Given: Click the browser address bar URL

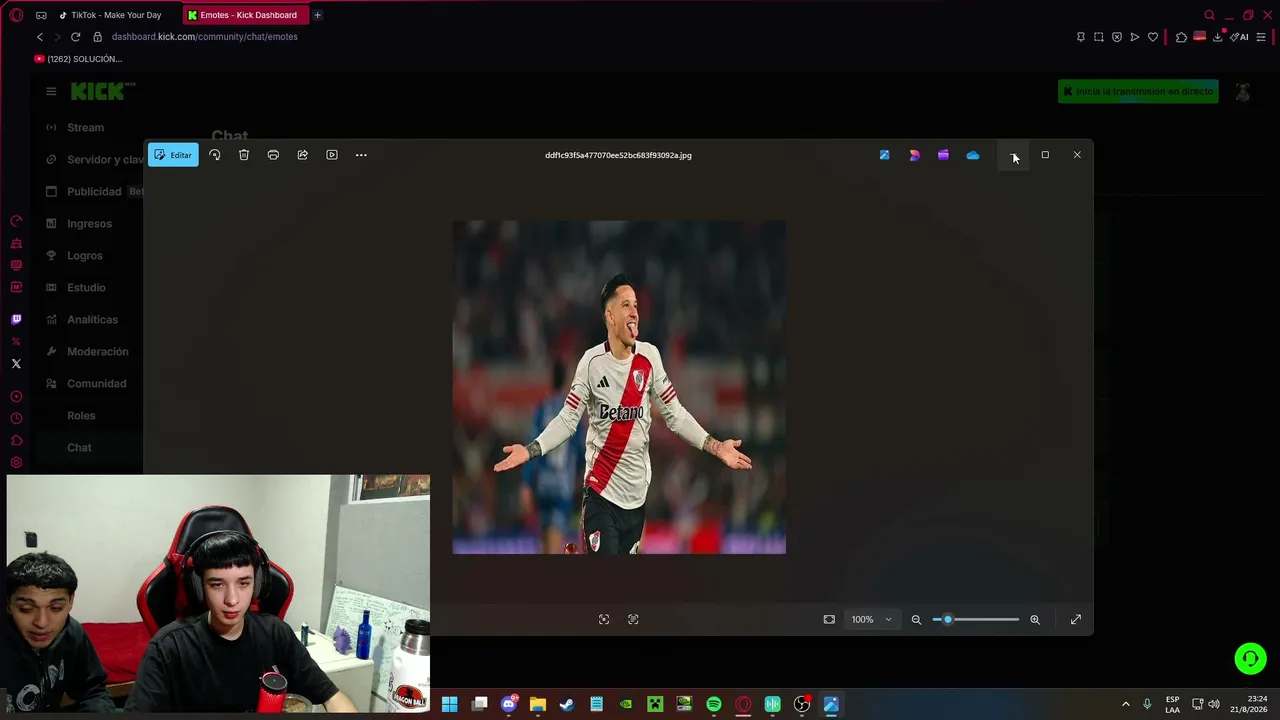Looking at the screenshot, I should 204,37.
